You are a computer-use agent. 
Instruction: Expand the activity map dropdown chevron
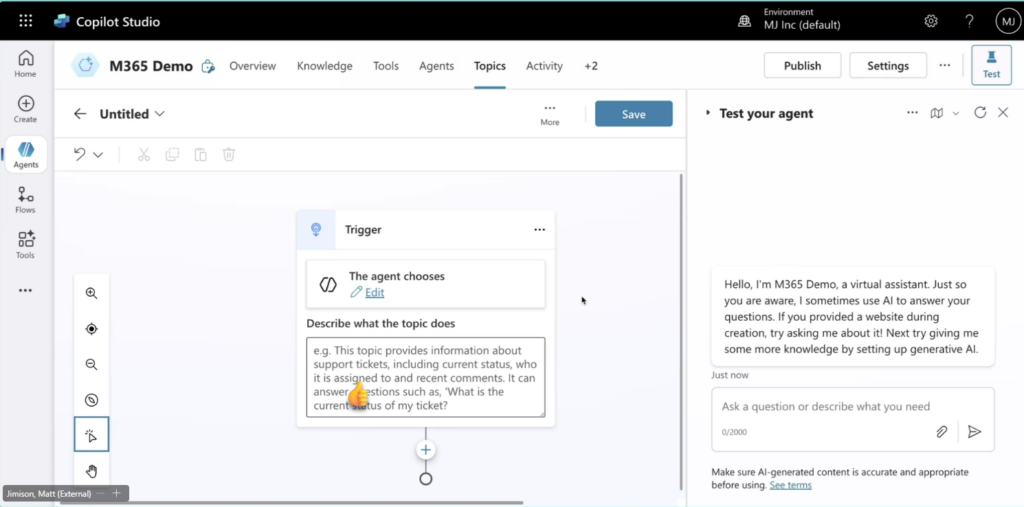(x=955, y=113)
